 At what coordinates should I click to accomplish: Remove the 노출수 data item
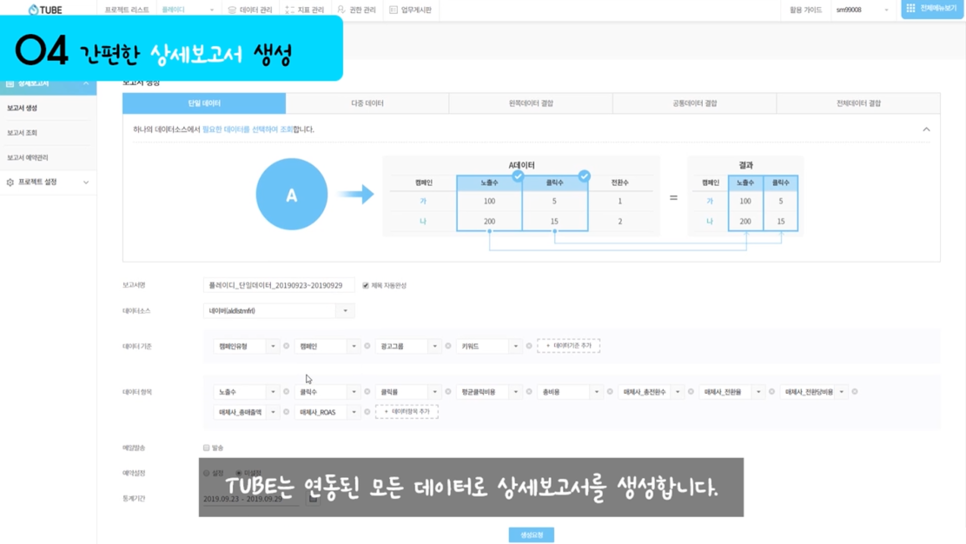[286, 392]
